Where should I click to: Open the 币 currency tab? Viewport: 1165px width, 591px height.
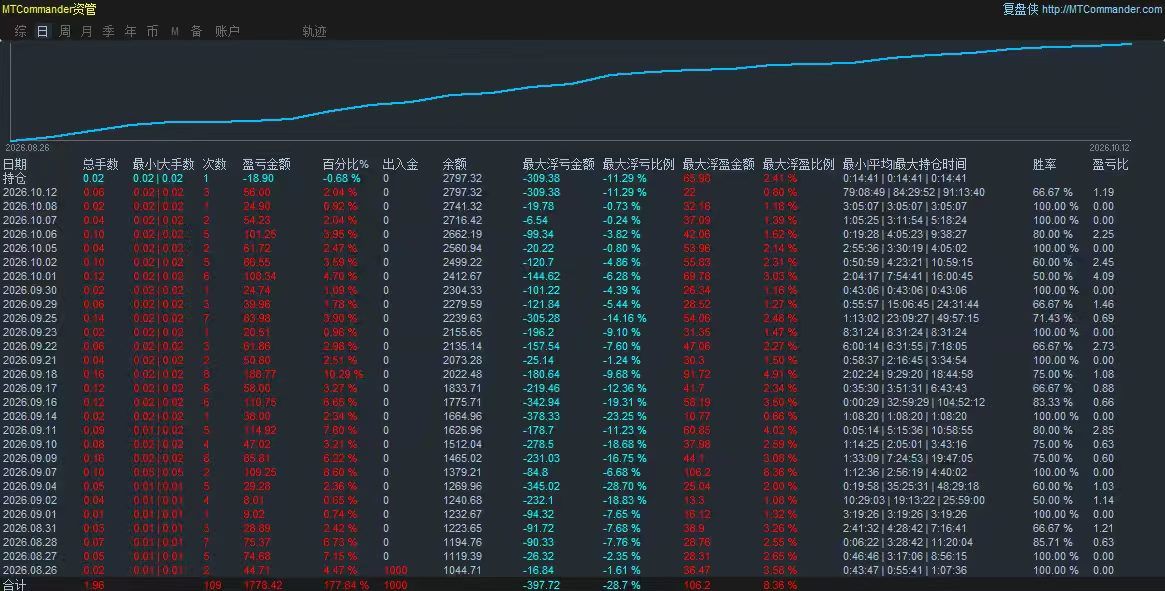click(152, 31)
